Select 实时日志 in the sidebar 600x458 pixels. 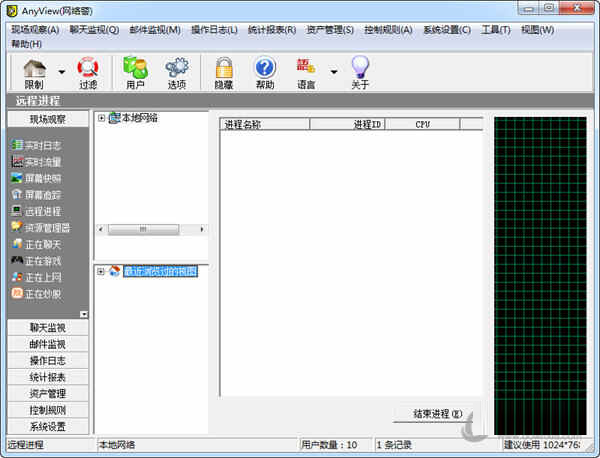[x=37, y=145]
